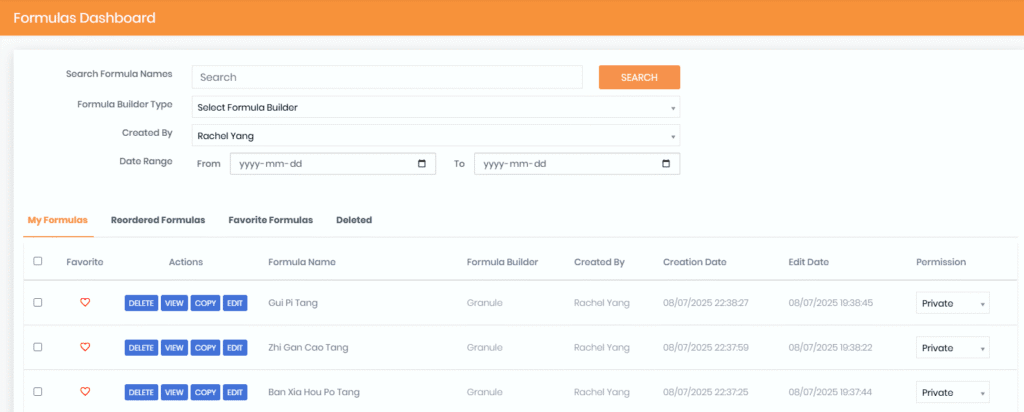
Task: Change Permission dropdown for Zhi Gan Cao Tang
Action: 952,348
